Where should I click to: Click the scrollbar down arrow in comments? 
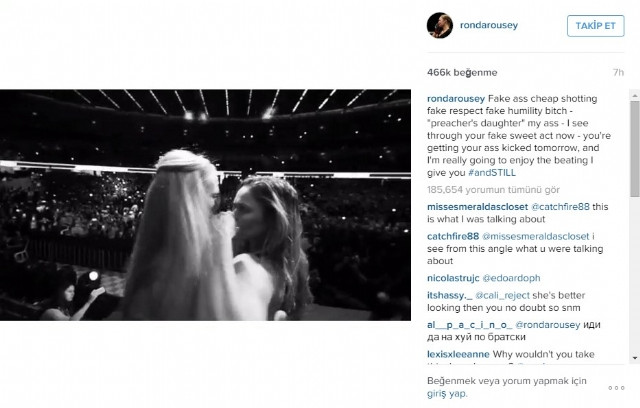click(635, 358)
